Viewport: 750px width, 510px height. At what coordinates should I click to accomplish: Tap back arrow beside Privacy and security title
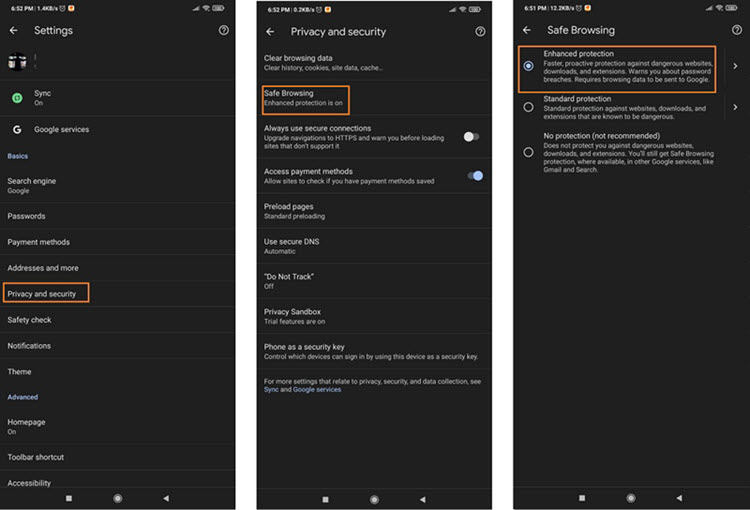(x=270, y=32)
